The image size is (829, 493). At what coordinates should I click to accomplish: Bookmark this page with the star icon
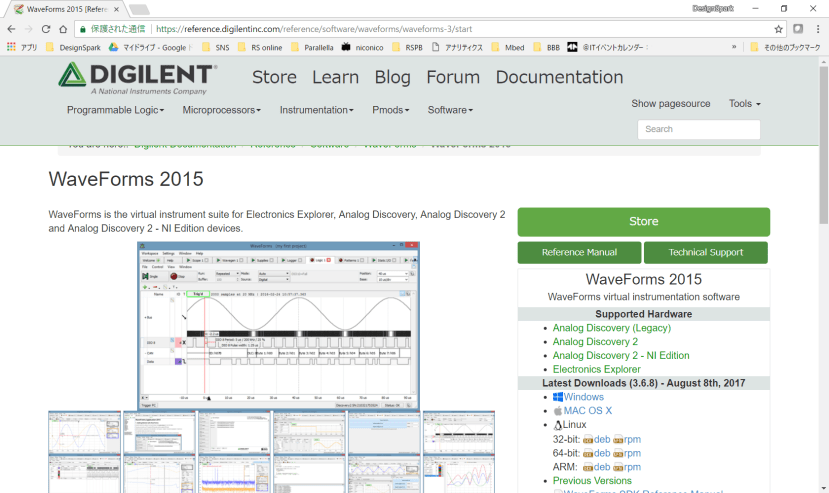click(x=778, y=29)
